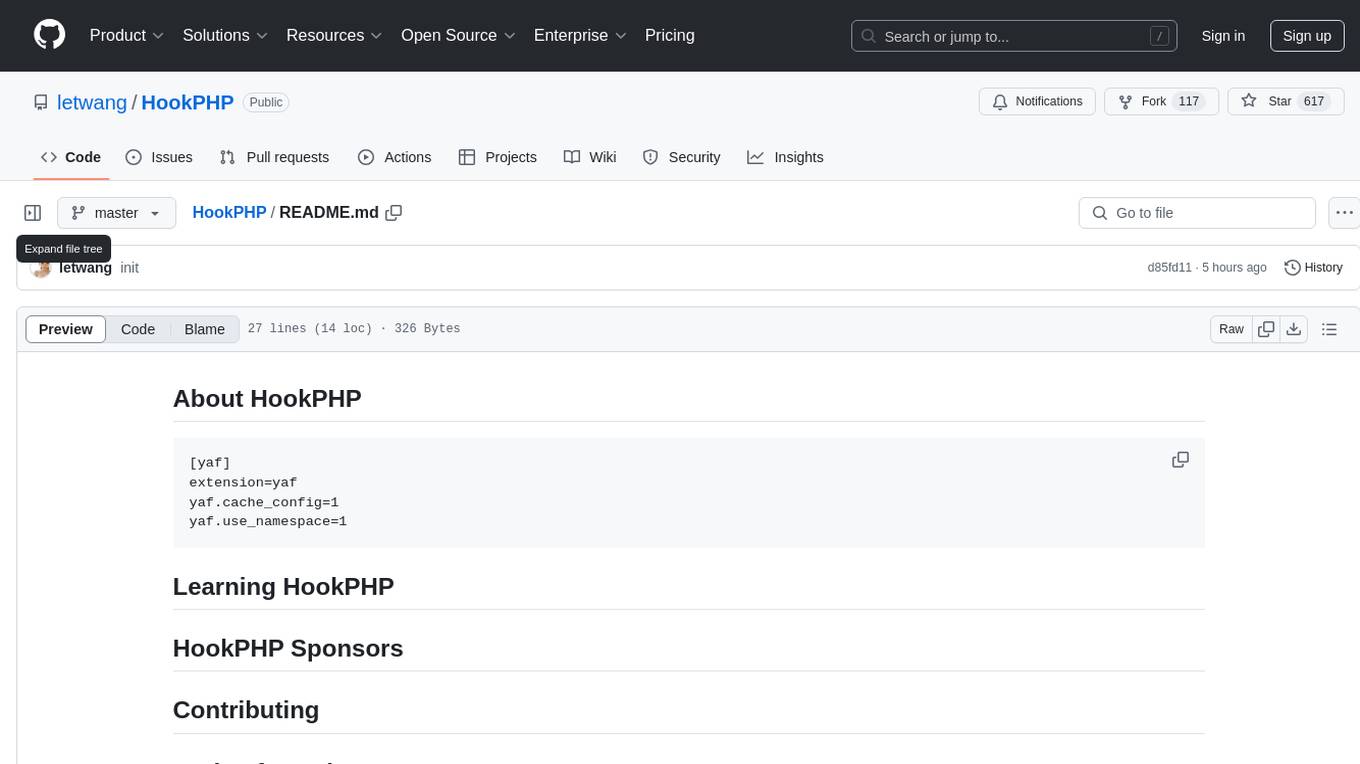Open the Solutions dropdown menu
Screen dimensions: 1360x764
pos(225,35)
